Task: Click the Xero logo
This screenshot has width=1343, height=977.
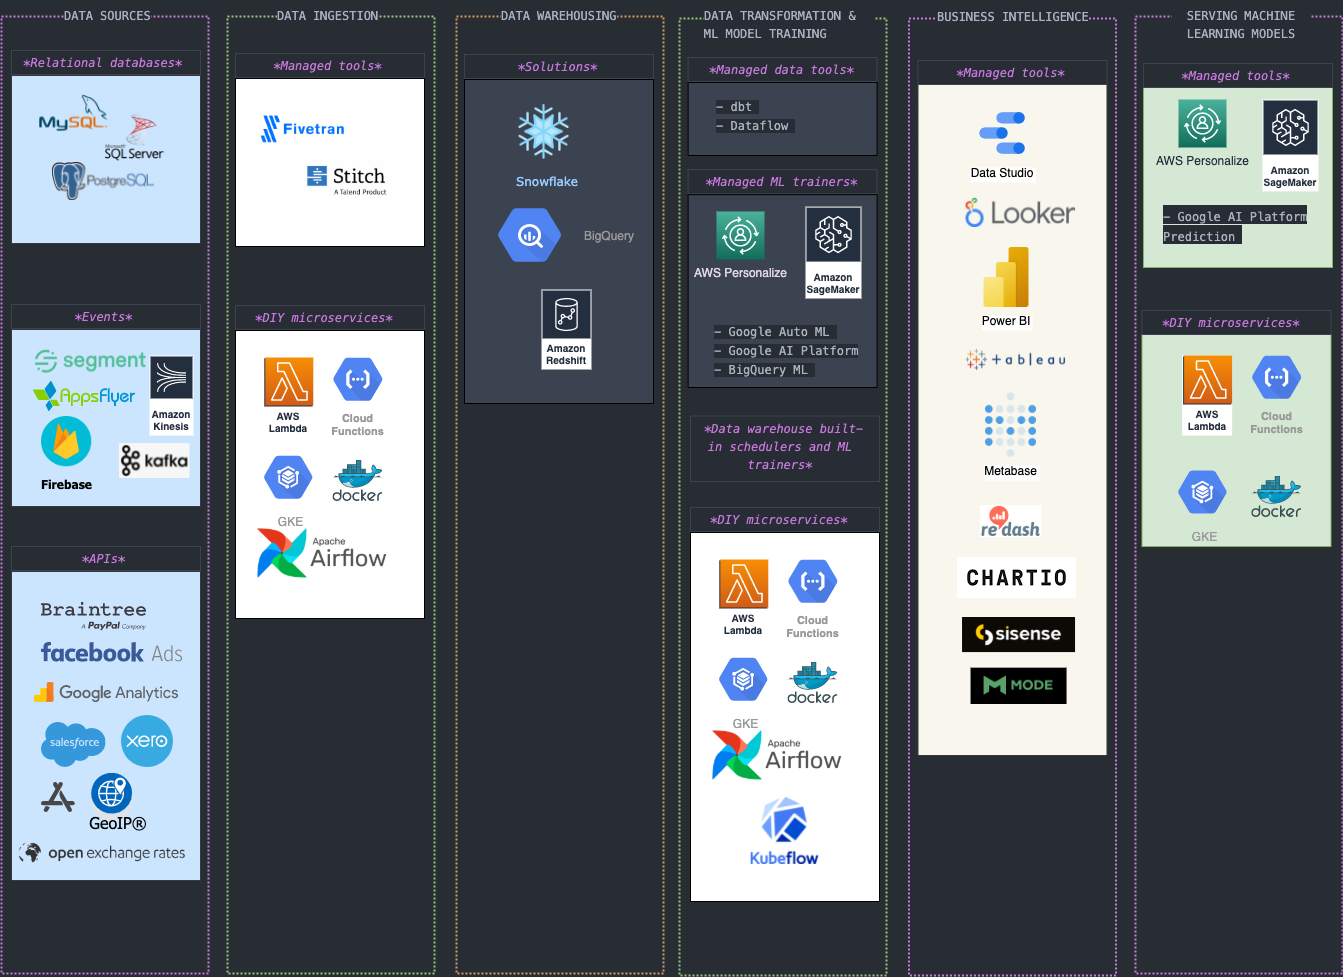Action: point(147,741)
